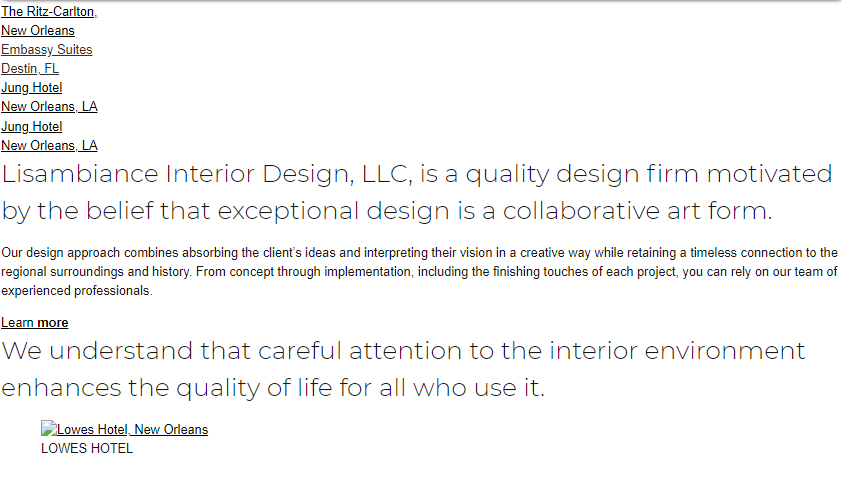842x490 pixels.
Task: Open the first Jung Hotel link
Action: pos(32,88)
